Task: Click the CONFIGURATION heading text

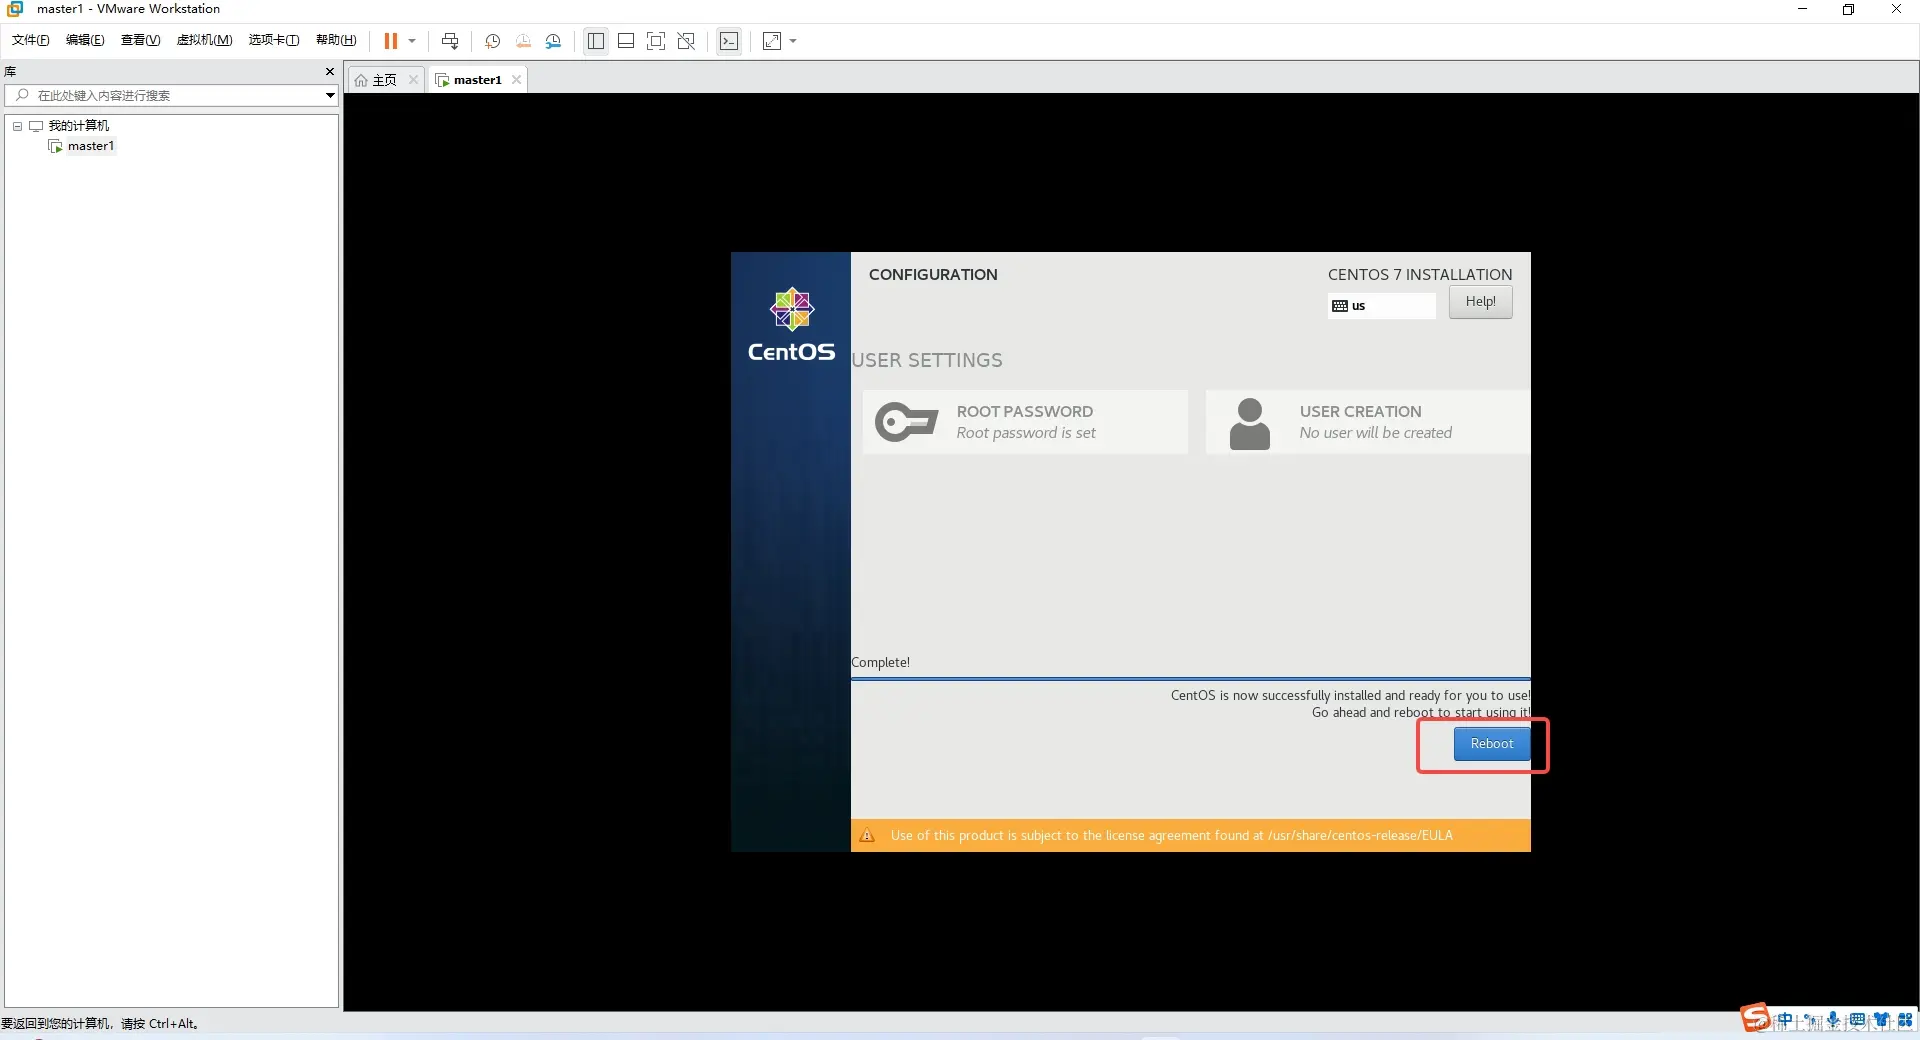Action: (933, 275)
